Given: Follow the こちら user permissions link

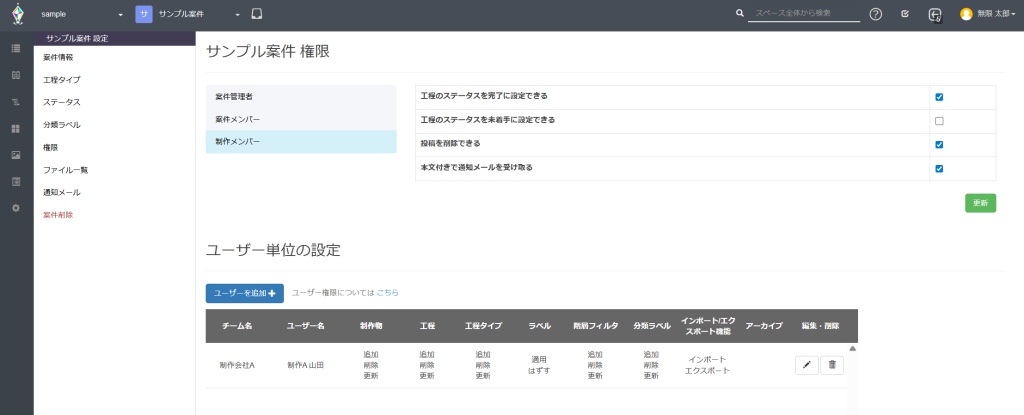Looking at the screenshot, I should [x=387, y=293].
